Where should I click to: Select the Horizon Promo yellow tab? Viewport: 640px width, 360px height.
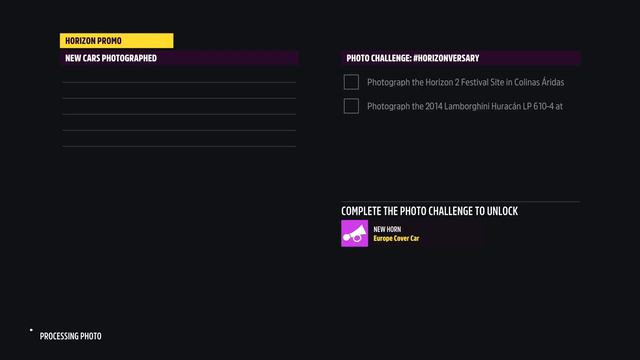[x=116, y=41]
